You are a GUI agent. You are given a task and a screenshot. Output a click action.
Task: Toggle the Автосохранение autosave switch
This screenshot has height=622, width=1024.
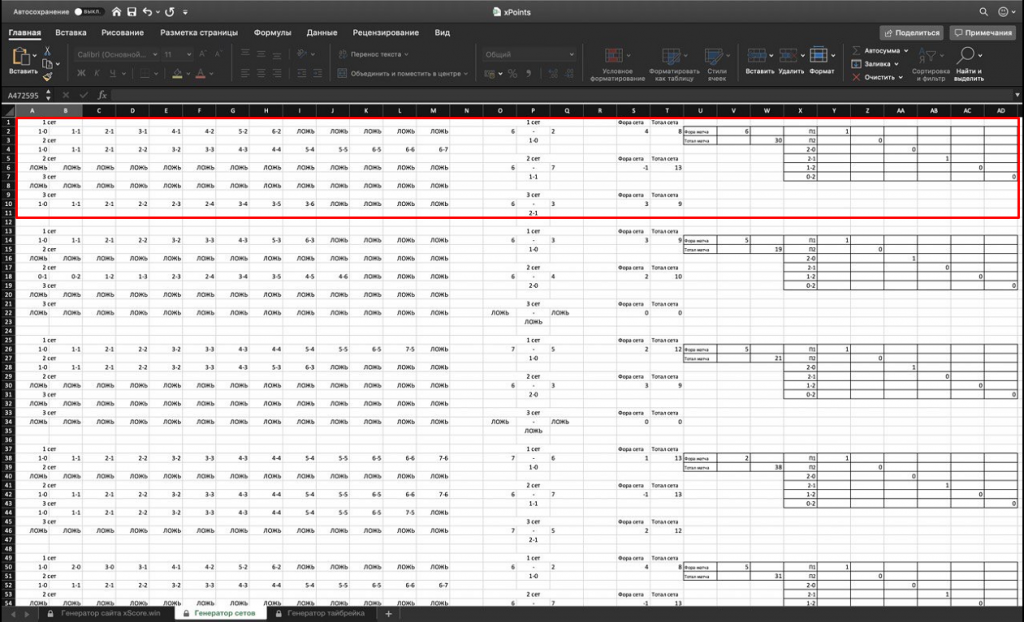point(89,12)
